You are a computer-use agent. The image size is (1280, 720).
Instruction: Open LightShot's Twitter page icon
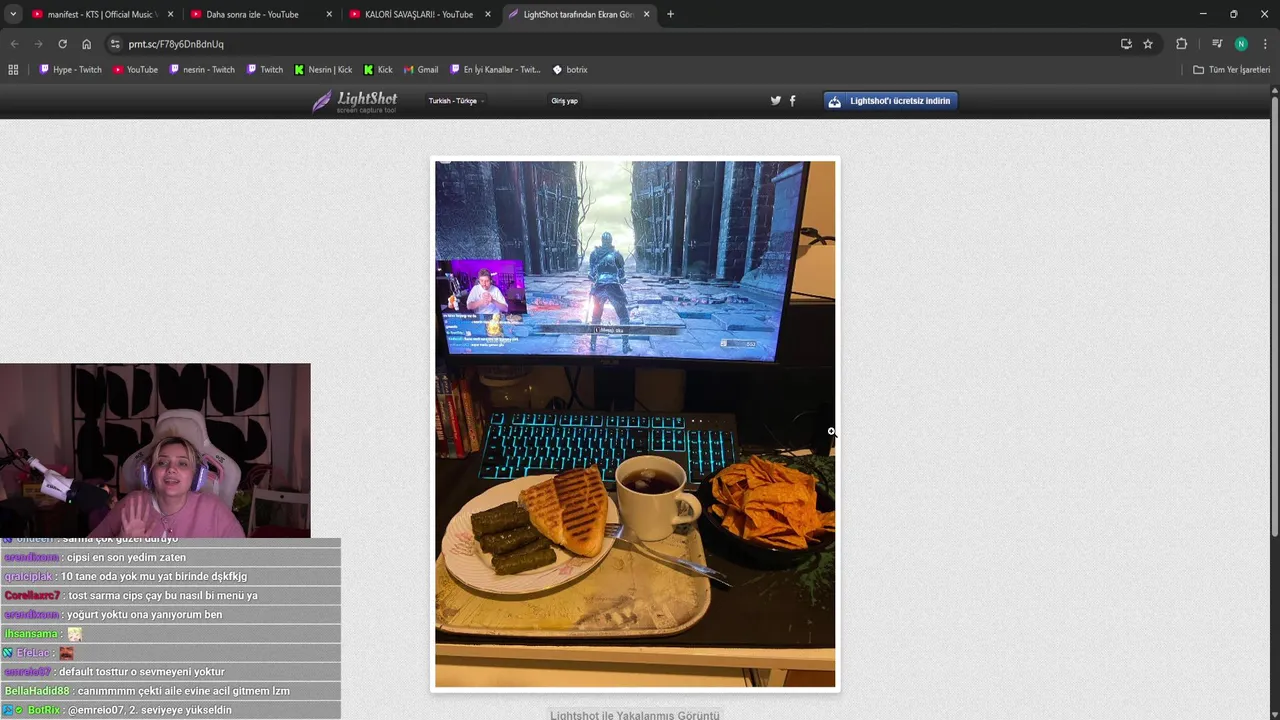(x=776, y=100)
